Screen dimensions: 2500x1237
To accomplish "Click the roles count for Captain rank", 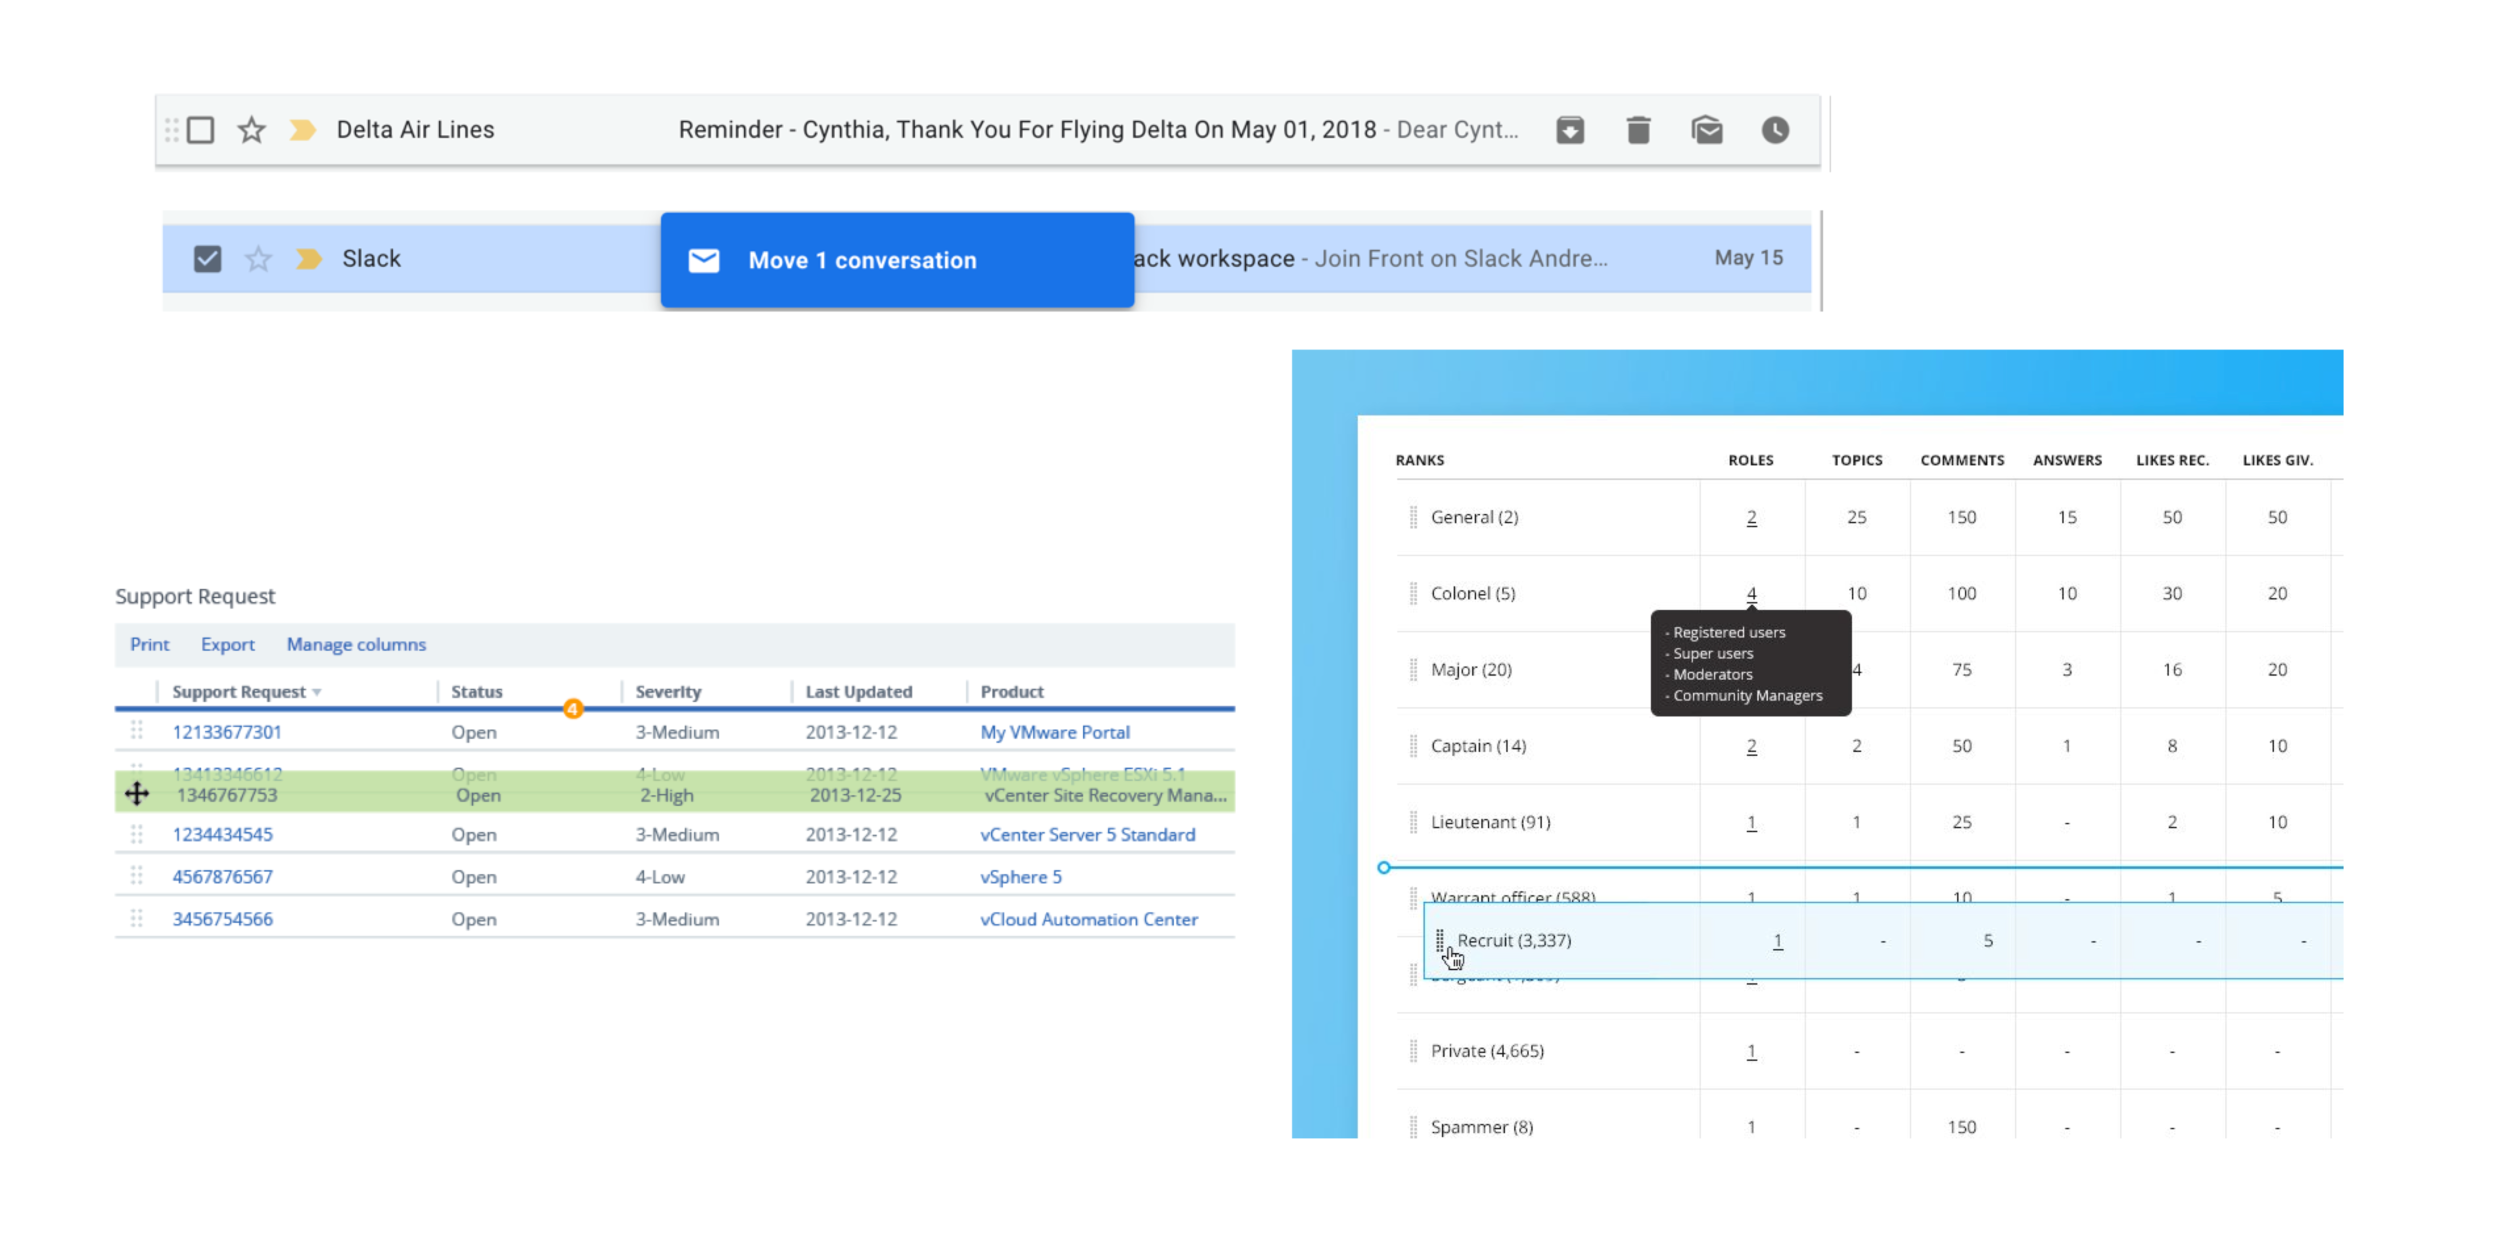I will point(1751,746).
